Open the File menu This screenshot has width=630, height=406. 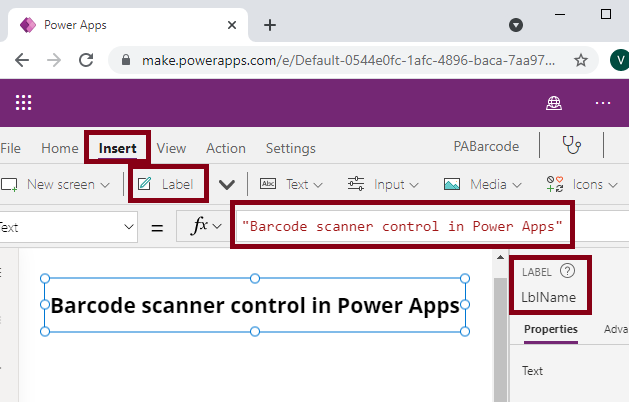click(10, 148)
